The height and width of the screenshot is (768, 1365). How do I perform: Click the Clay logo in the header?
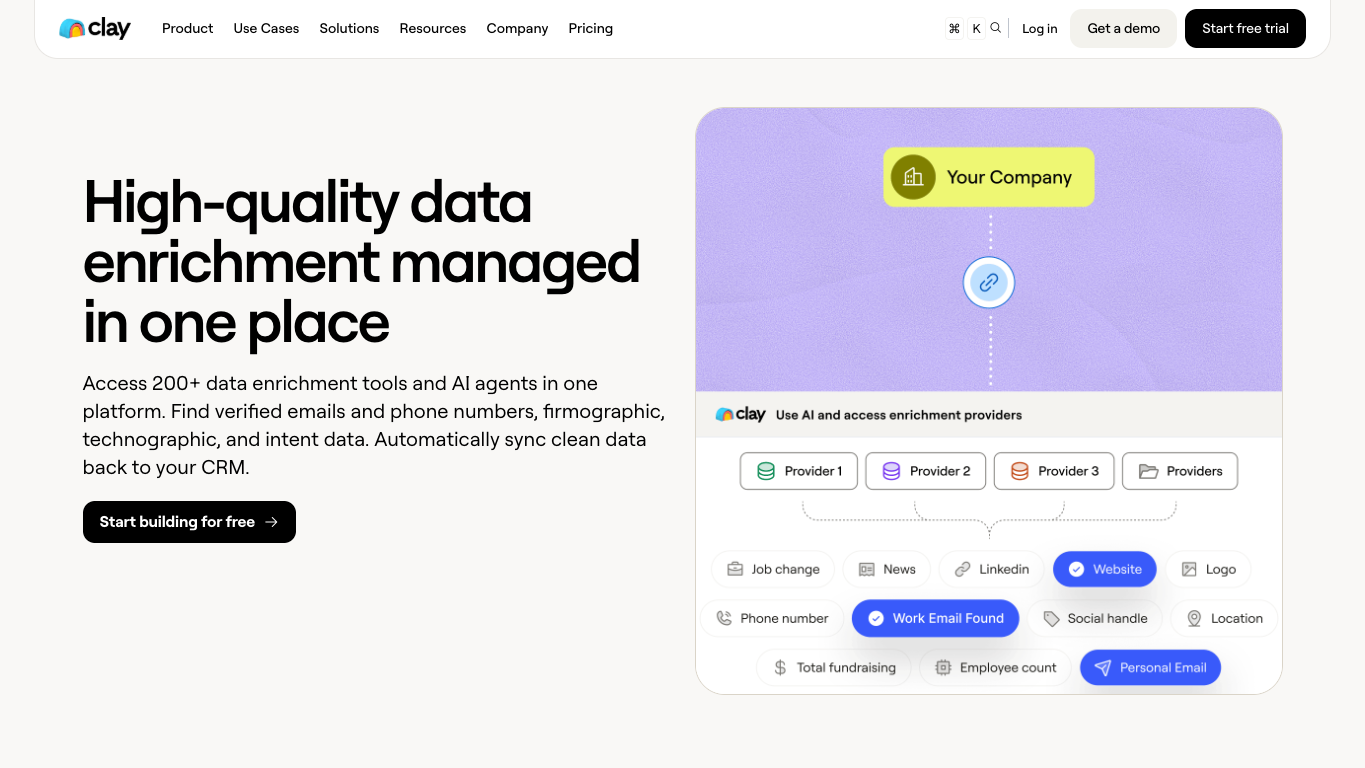point(95,28)
